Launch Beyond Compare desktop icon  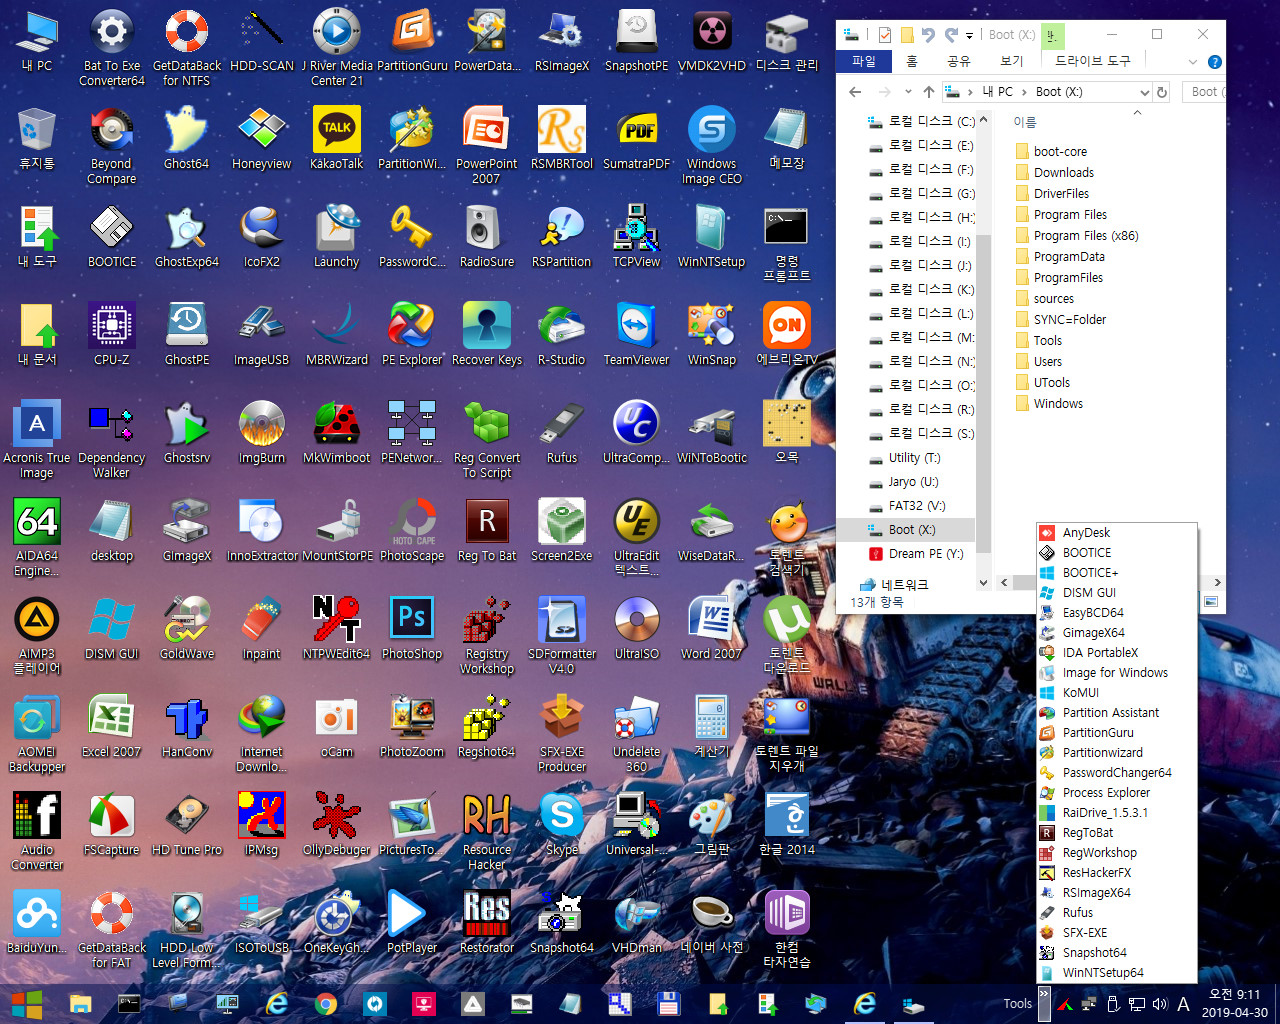point(112,146)
